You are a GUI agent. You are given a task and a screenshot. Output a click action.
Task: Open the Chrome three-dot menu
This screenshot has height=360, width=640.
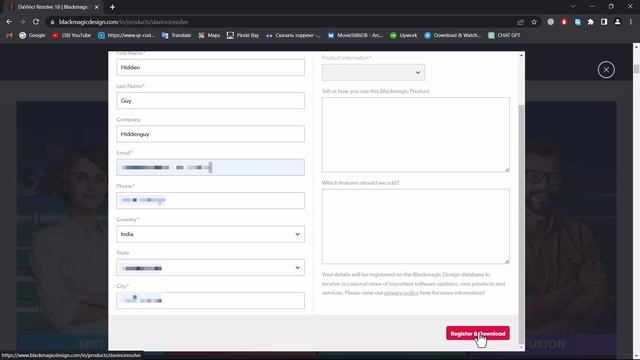click(631, 22)
